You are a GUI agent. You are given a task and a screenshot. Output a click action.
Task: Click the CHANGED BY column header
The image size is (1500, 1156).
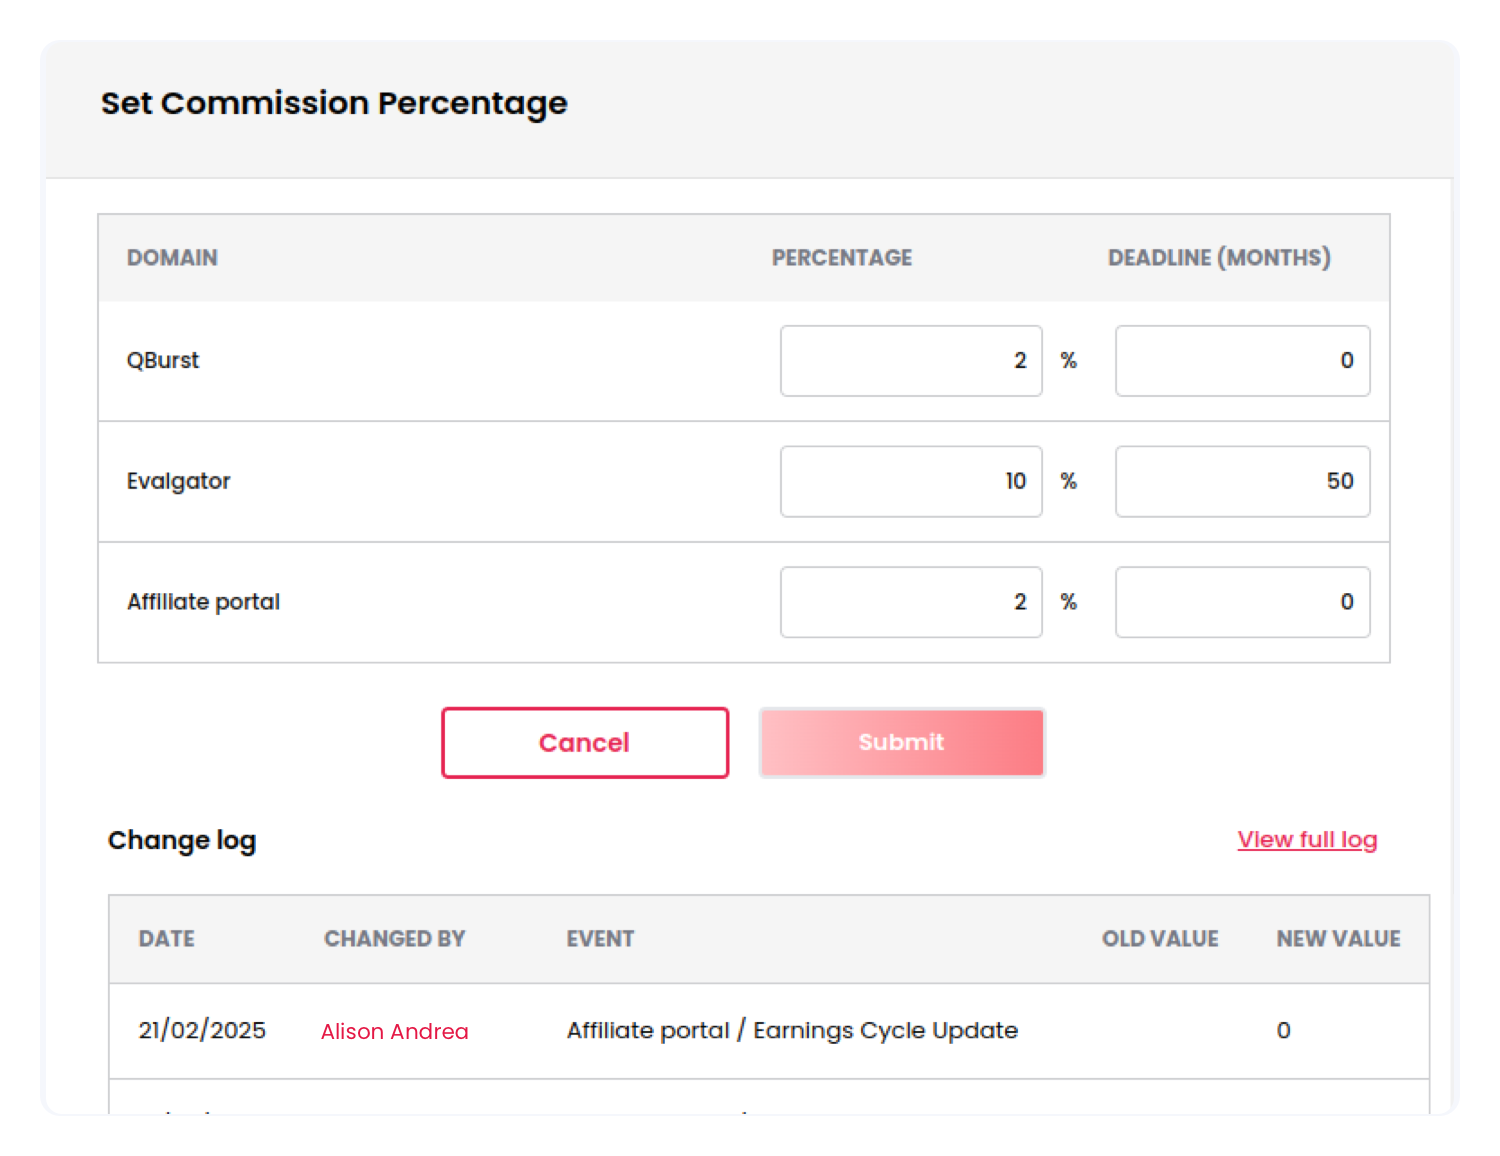coord(394,939)
